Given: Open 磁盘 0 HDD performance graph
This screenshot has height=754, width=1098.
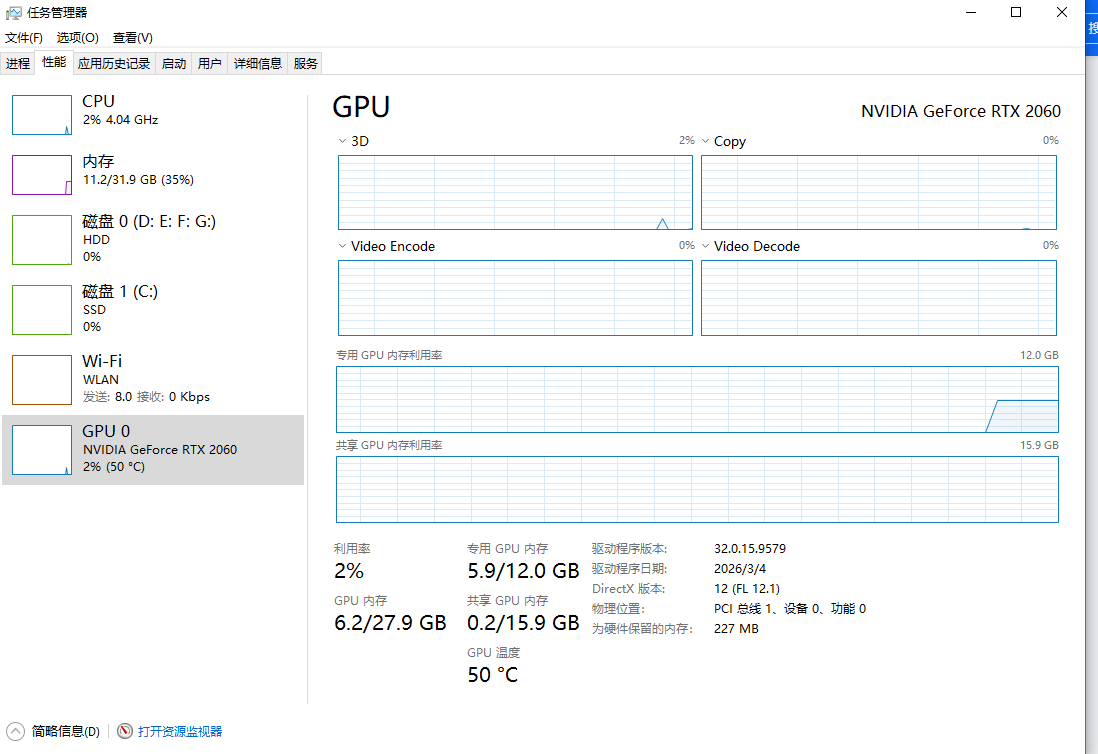Looking at the screenshot, I should pos(42,240).
